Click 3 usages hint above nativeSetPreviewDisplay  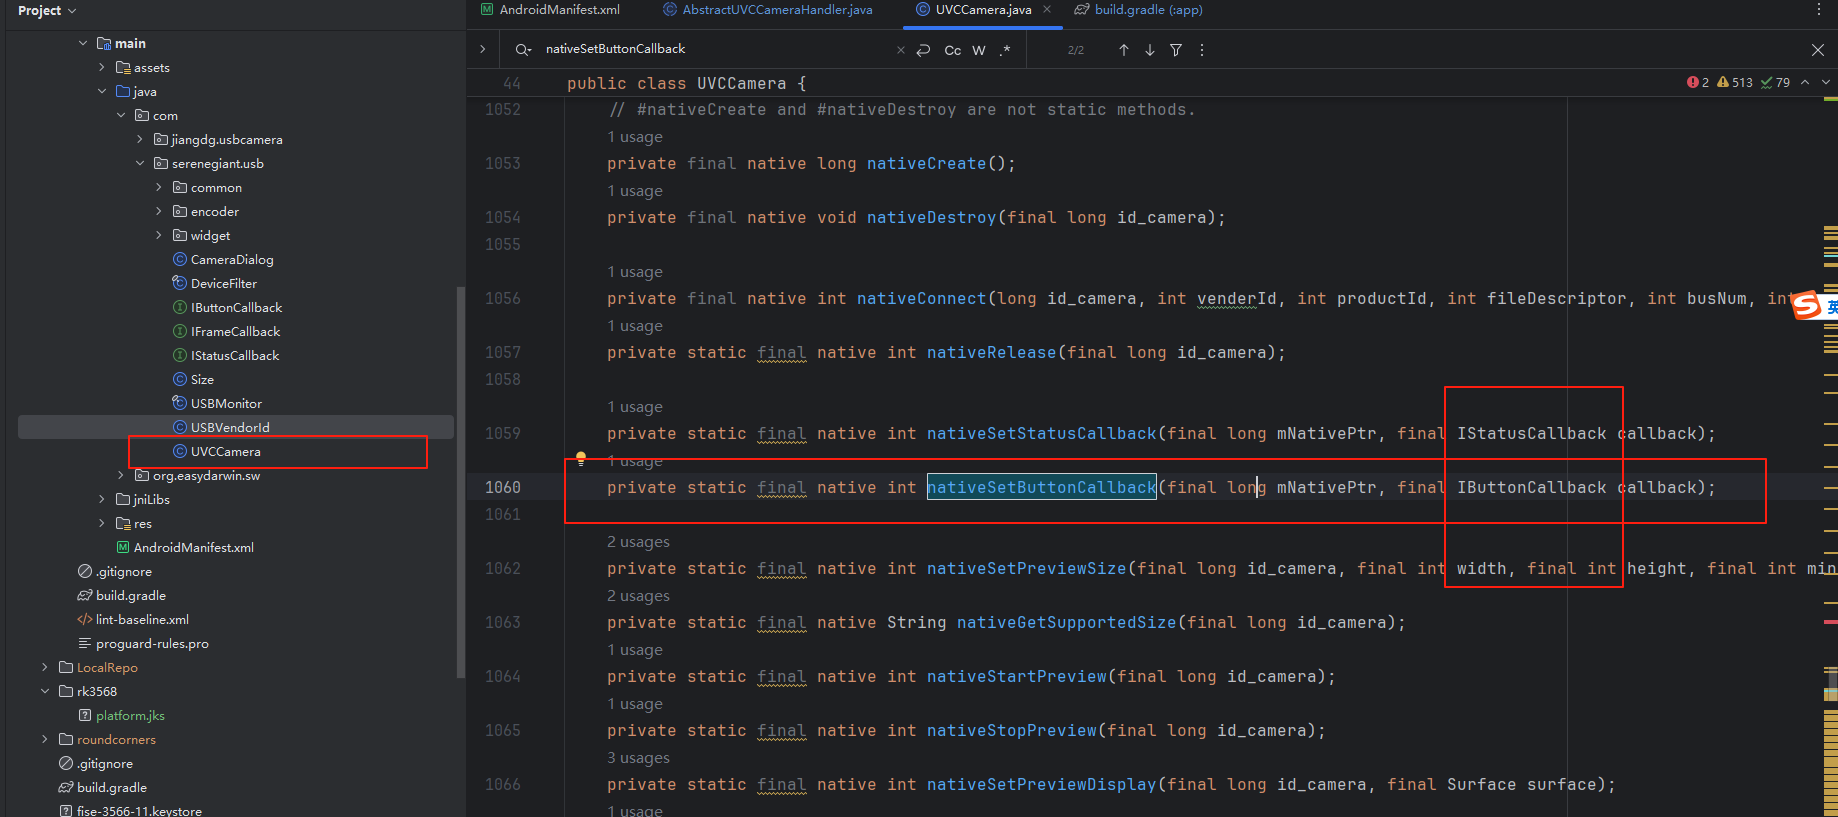point(638,758)
